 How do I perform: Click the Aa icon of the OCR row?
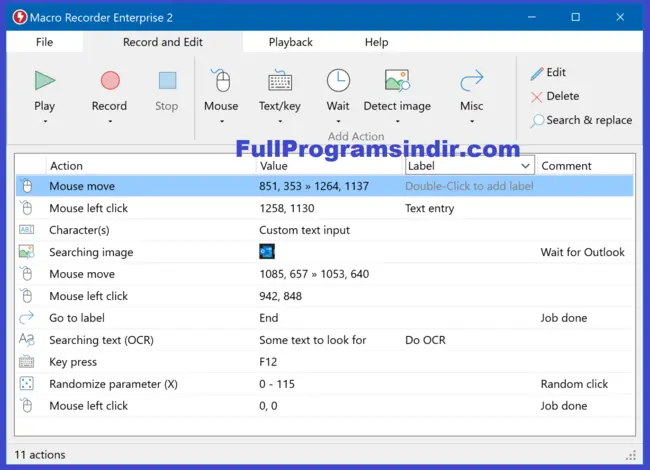[27, 339]
